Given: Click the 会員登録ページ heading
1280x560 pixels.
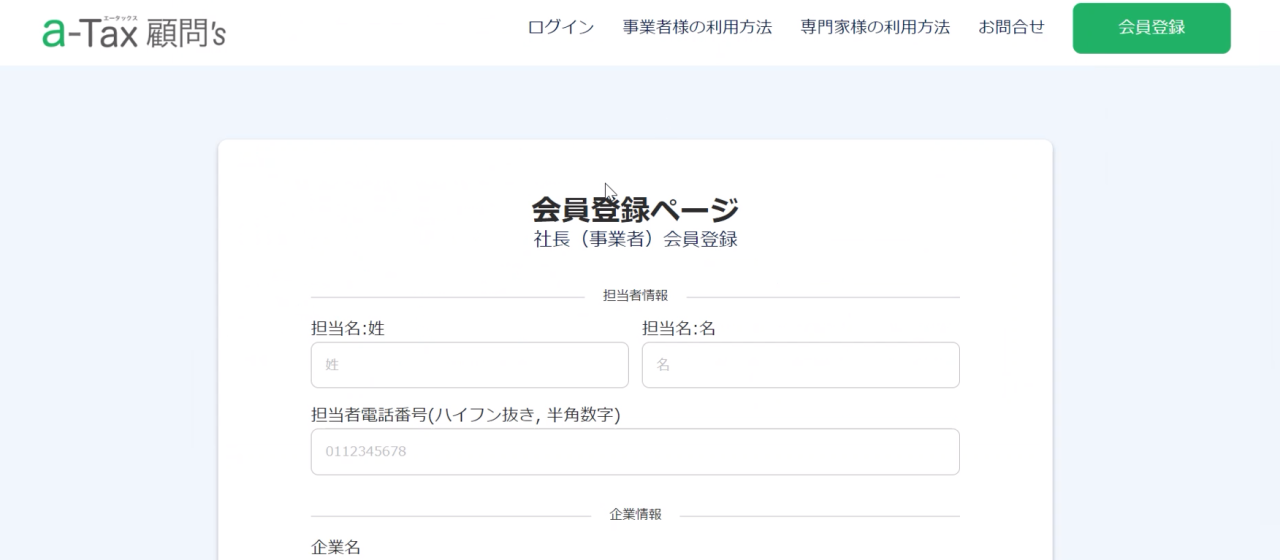Looking at the screenshot, I should (635, 210).
